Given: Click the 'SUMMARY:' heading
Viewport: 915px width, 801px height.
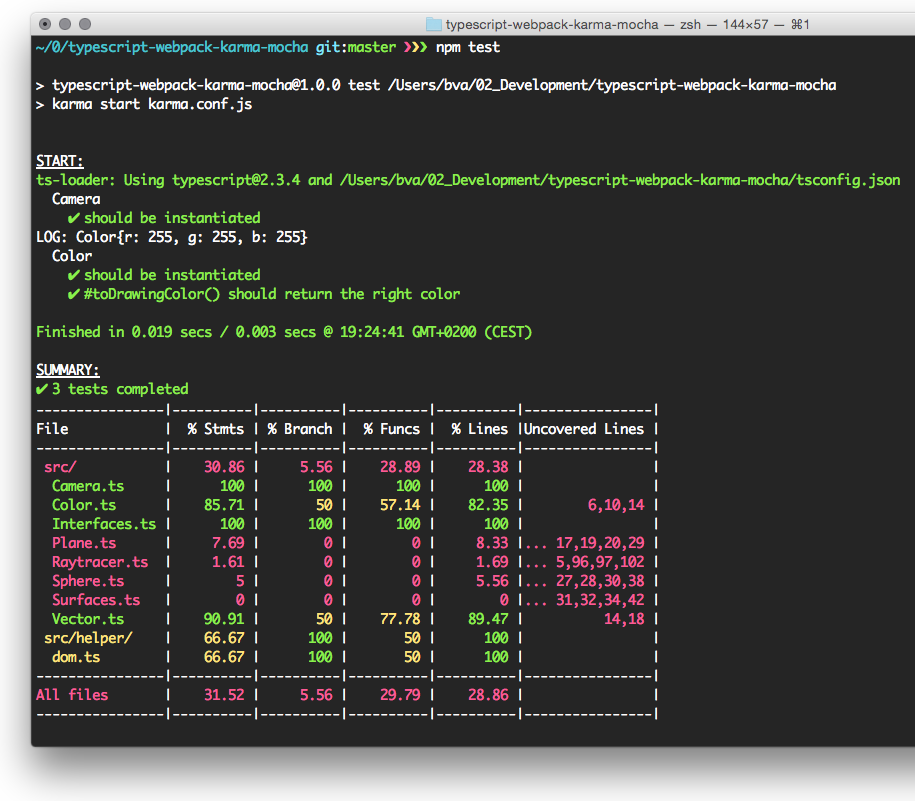Looking at the screenshot, I should click(68, 370).
